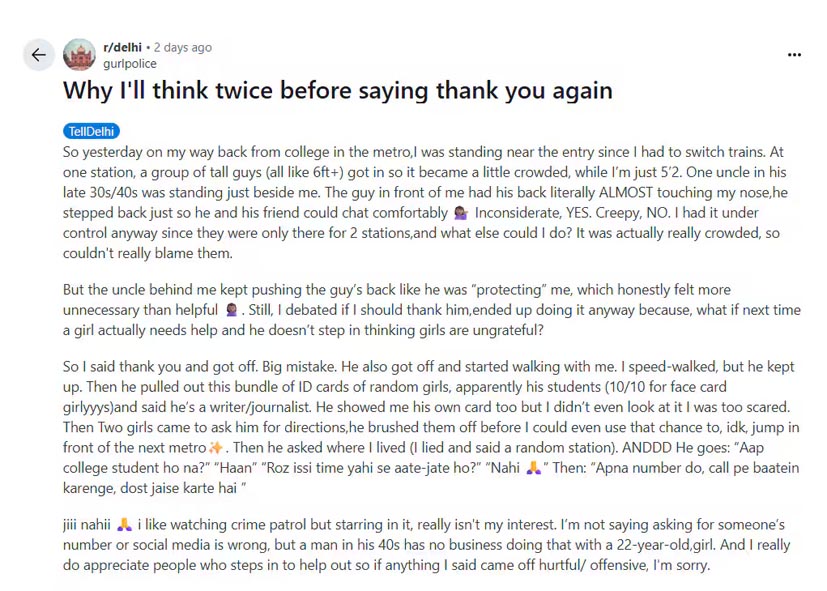Go to the r/delhi subreddit link
The width and height of the screenshot is (827, 591).
coord(122,47)
